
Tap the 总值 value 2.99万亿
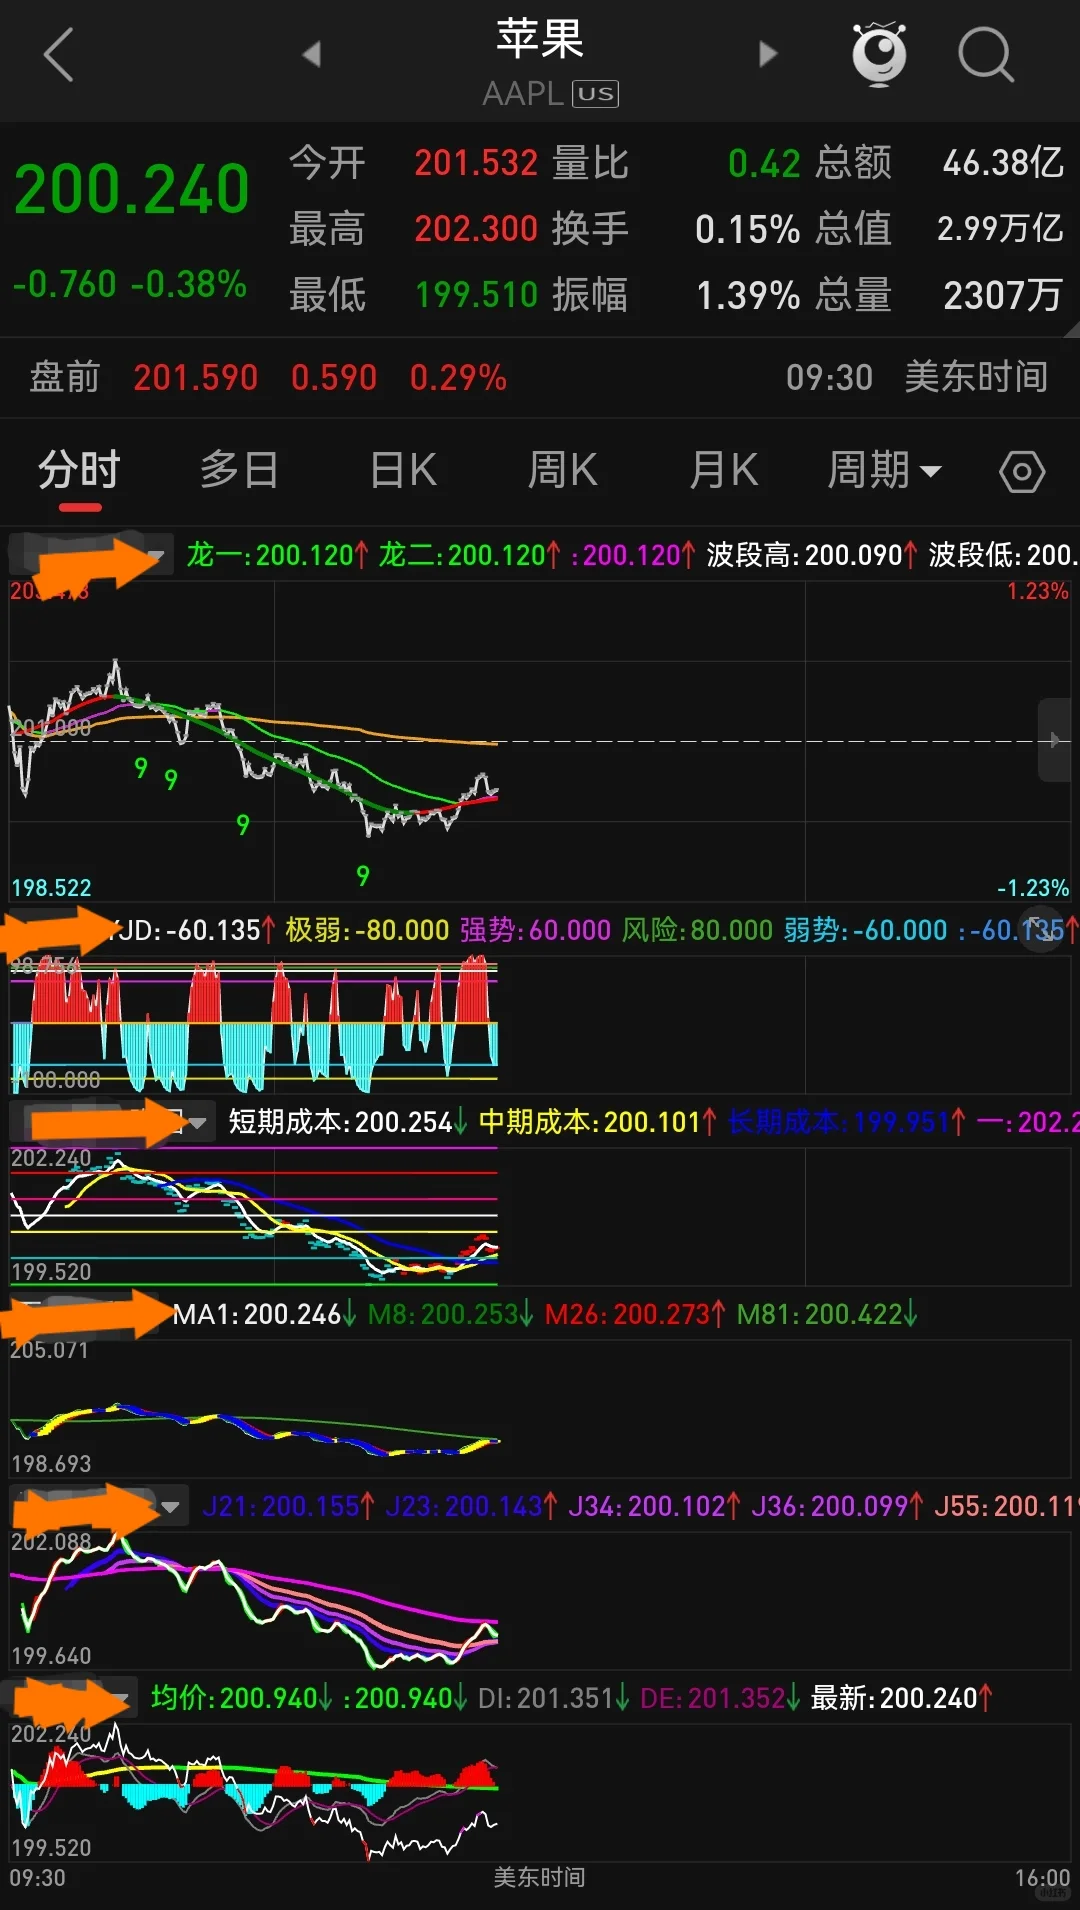tap(1000, 229)
